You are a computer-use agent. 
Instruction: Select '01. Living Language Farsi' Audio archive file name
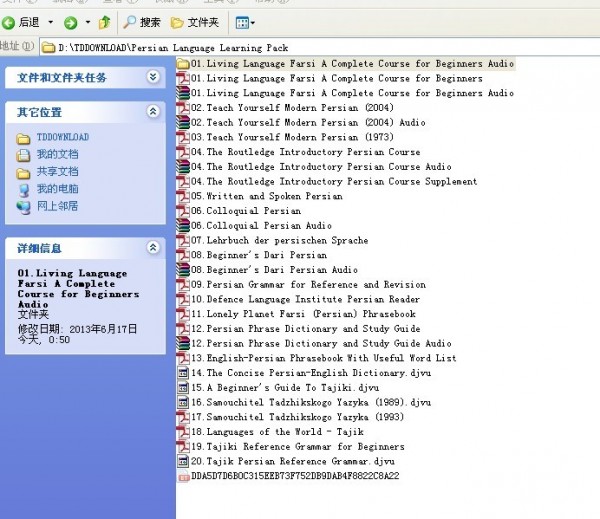coord(352,93)
